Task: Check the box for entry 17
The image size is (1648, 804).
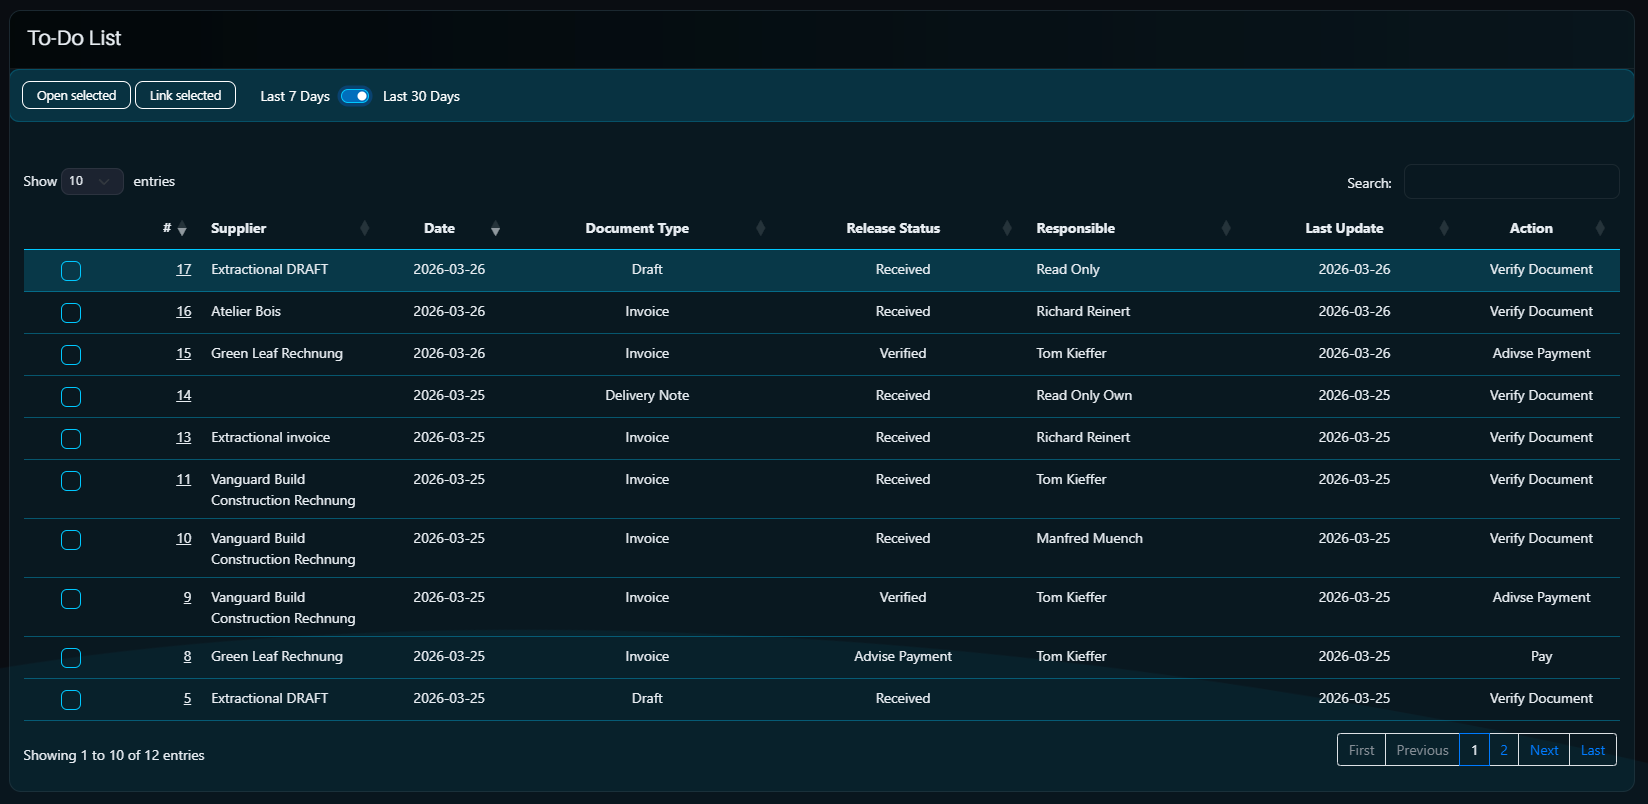Action: 71,271
